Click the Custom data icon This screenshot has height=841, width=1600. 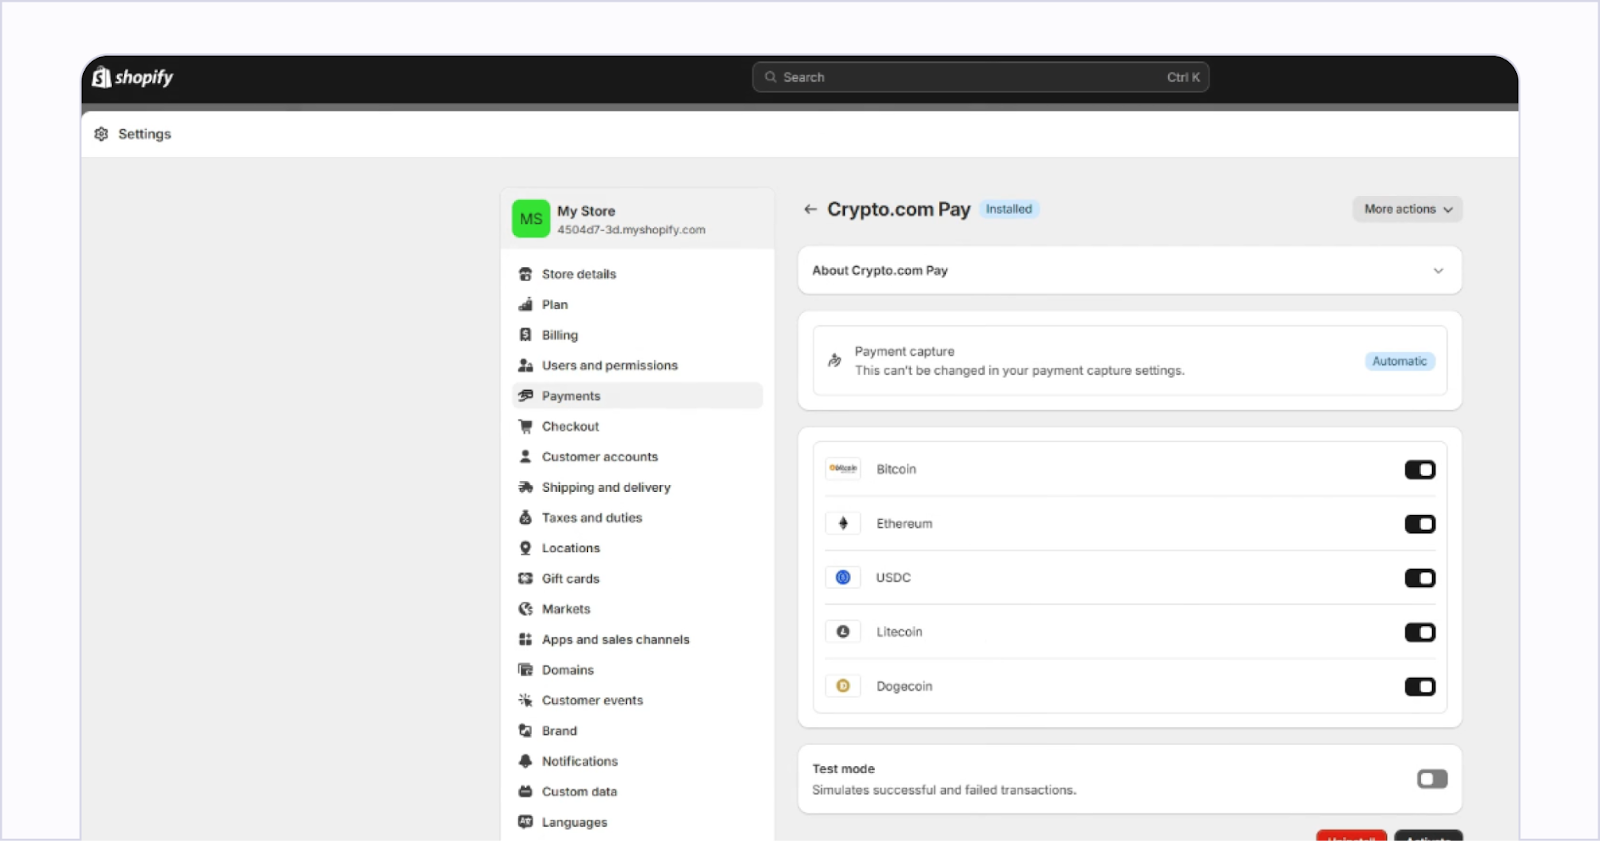(525, 791)
